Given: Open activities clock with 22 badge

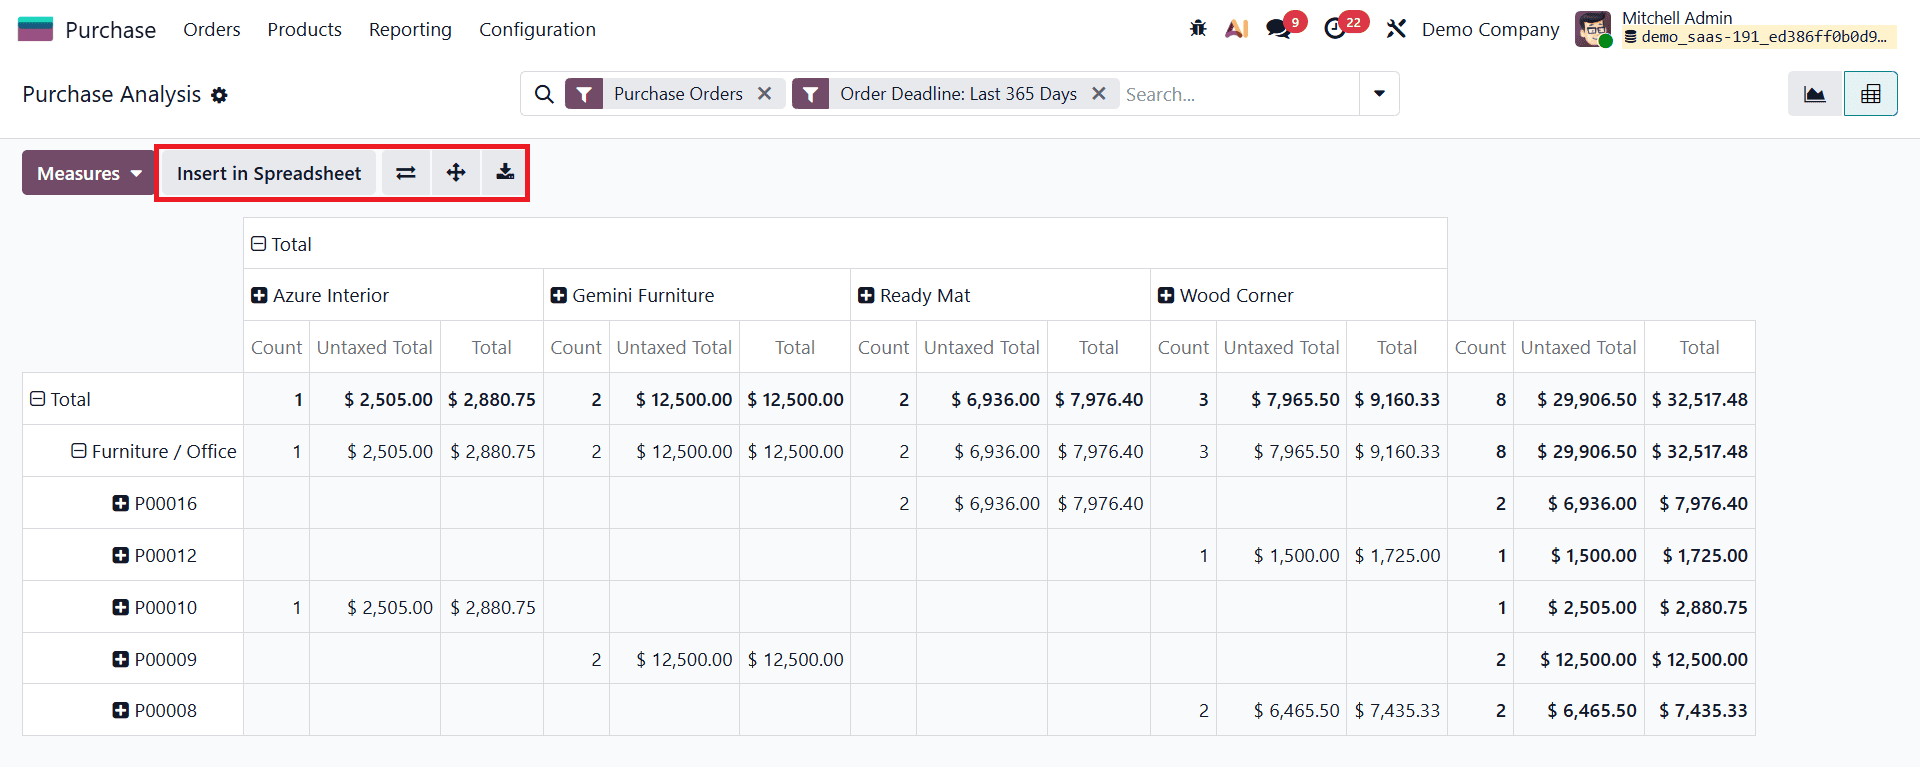Looking at the screenshot, I should tap(1335, 29).
